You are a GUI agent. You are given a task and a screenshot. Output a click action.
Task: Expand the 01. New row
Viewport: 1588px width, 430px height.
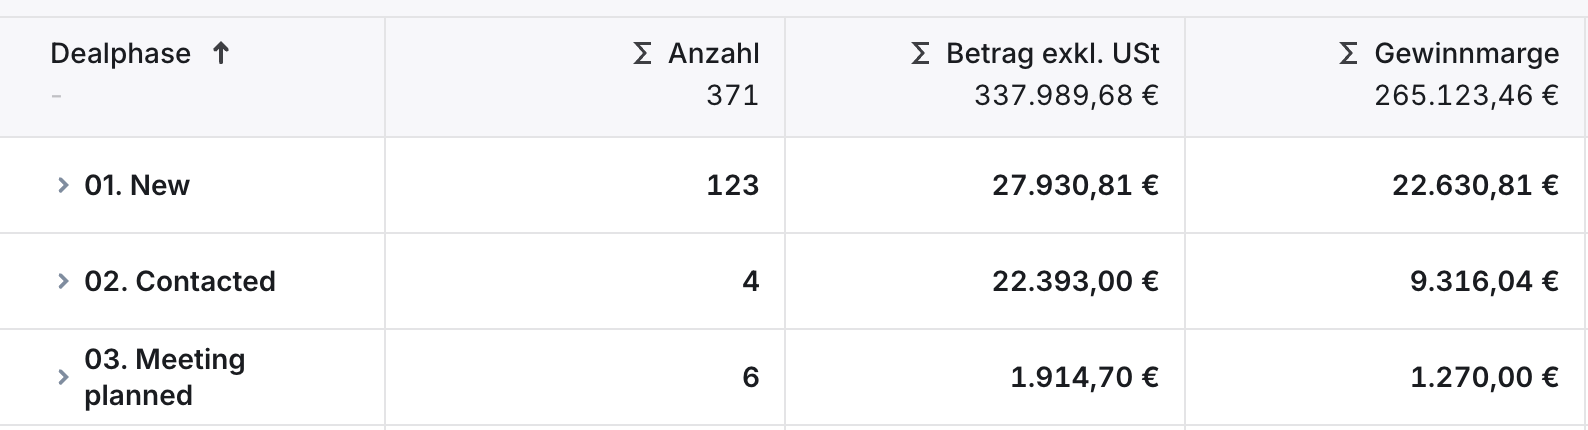click(63, 185)
